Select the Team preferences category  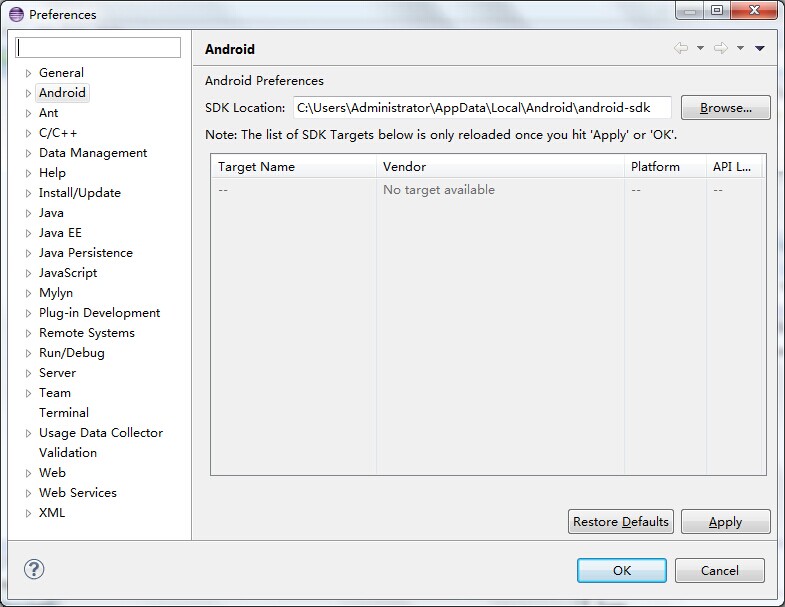(55, 393)
